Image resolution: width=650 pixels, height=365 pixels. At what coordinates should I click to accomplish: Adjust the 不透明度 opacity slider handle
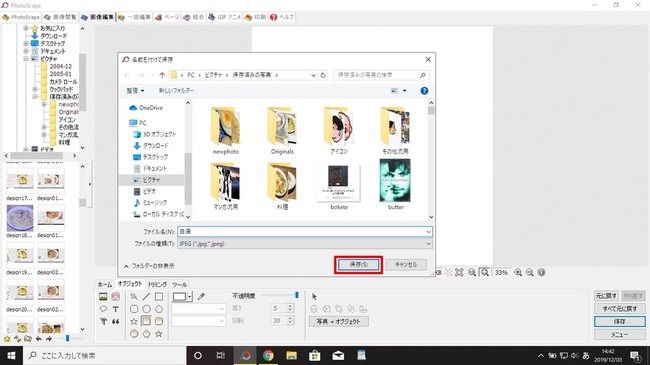(297, 295)
